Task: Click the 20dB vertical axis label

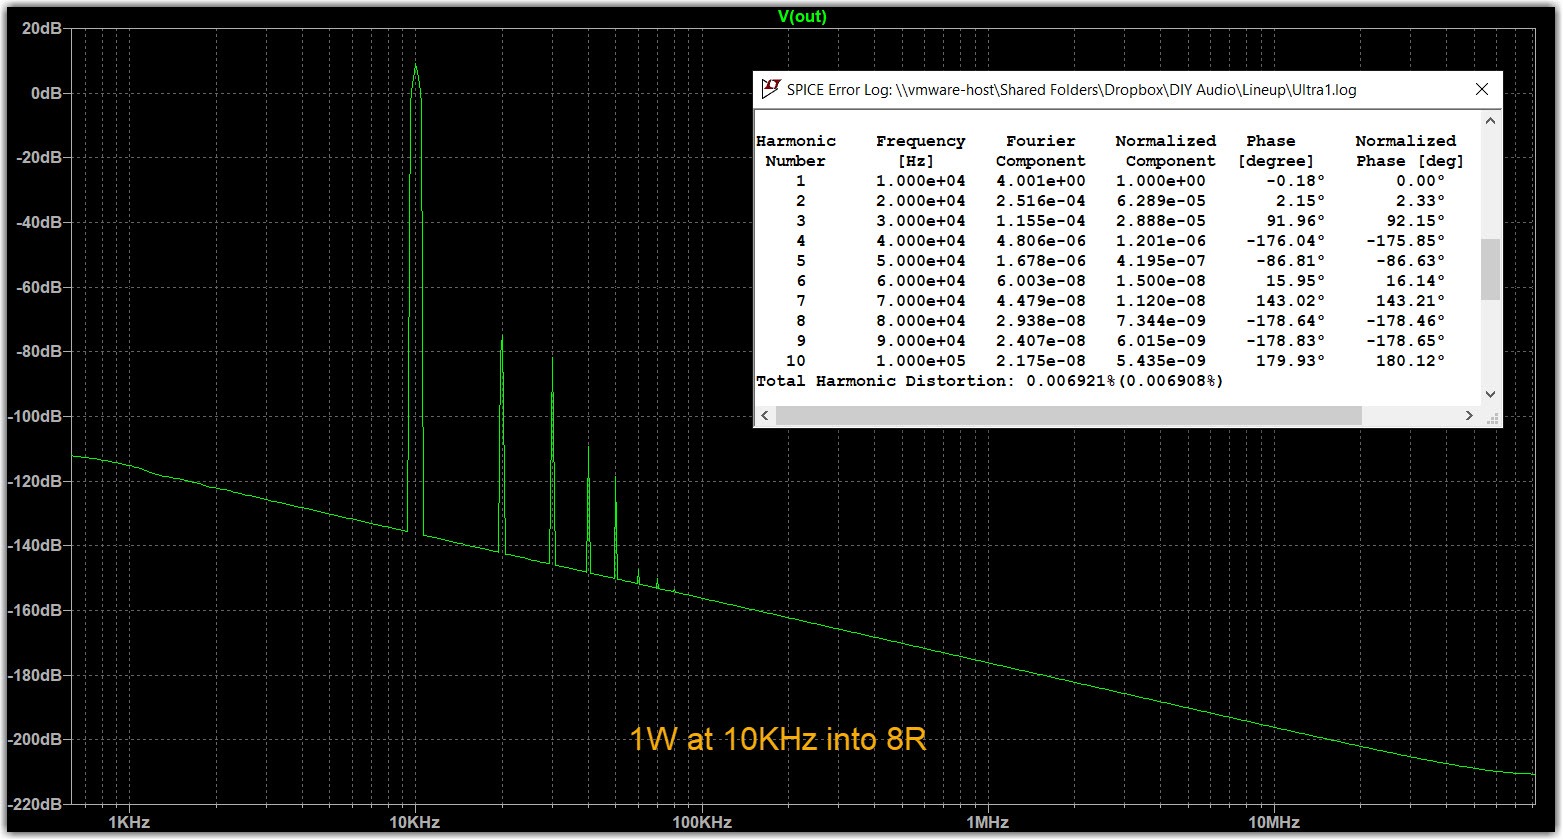Action: [42, 28]
